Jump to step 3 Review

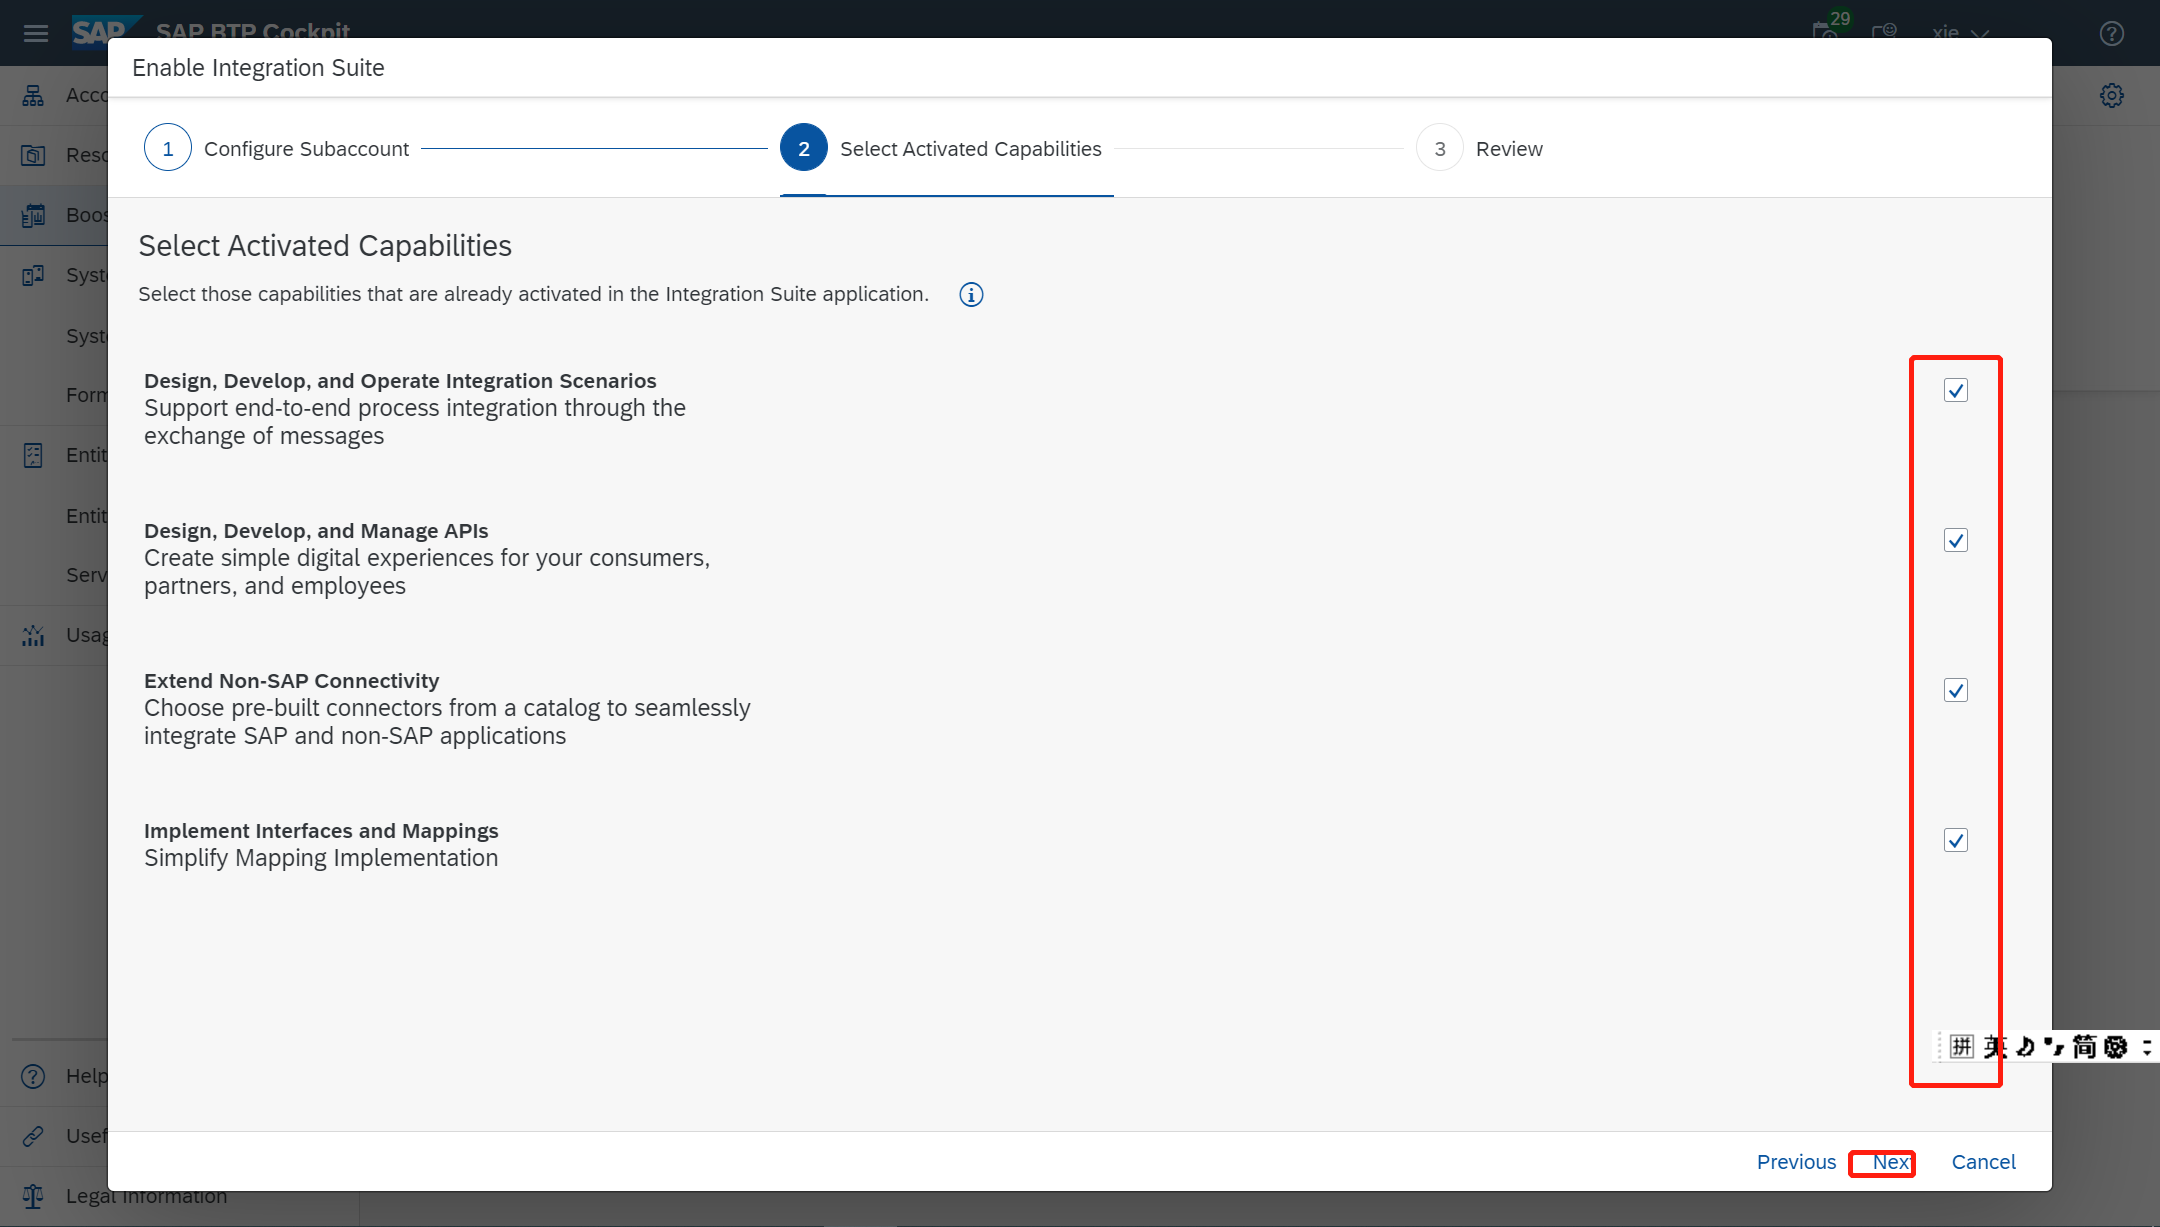pyautogui.click(x=1480, y=148)
